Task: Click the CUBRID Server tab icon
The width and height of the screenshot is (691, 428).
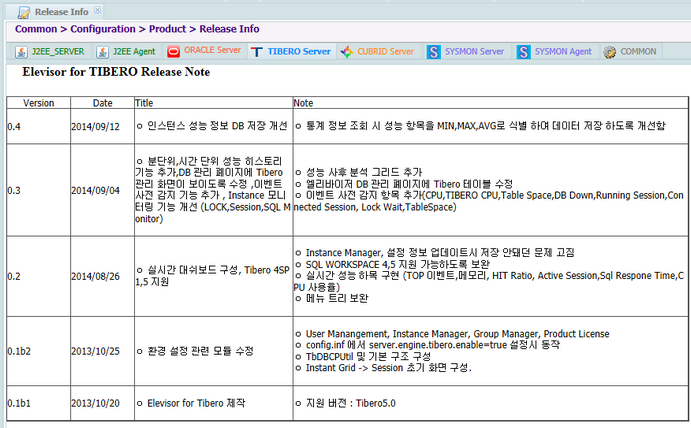Action: pos(347,51)
